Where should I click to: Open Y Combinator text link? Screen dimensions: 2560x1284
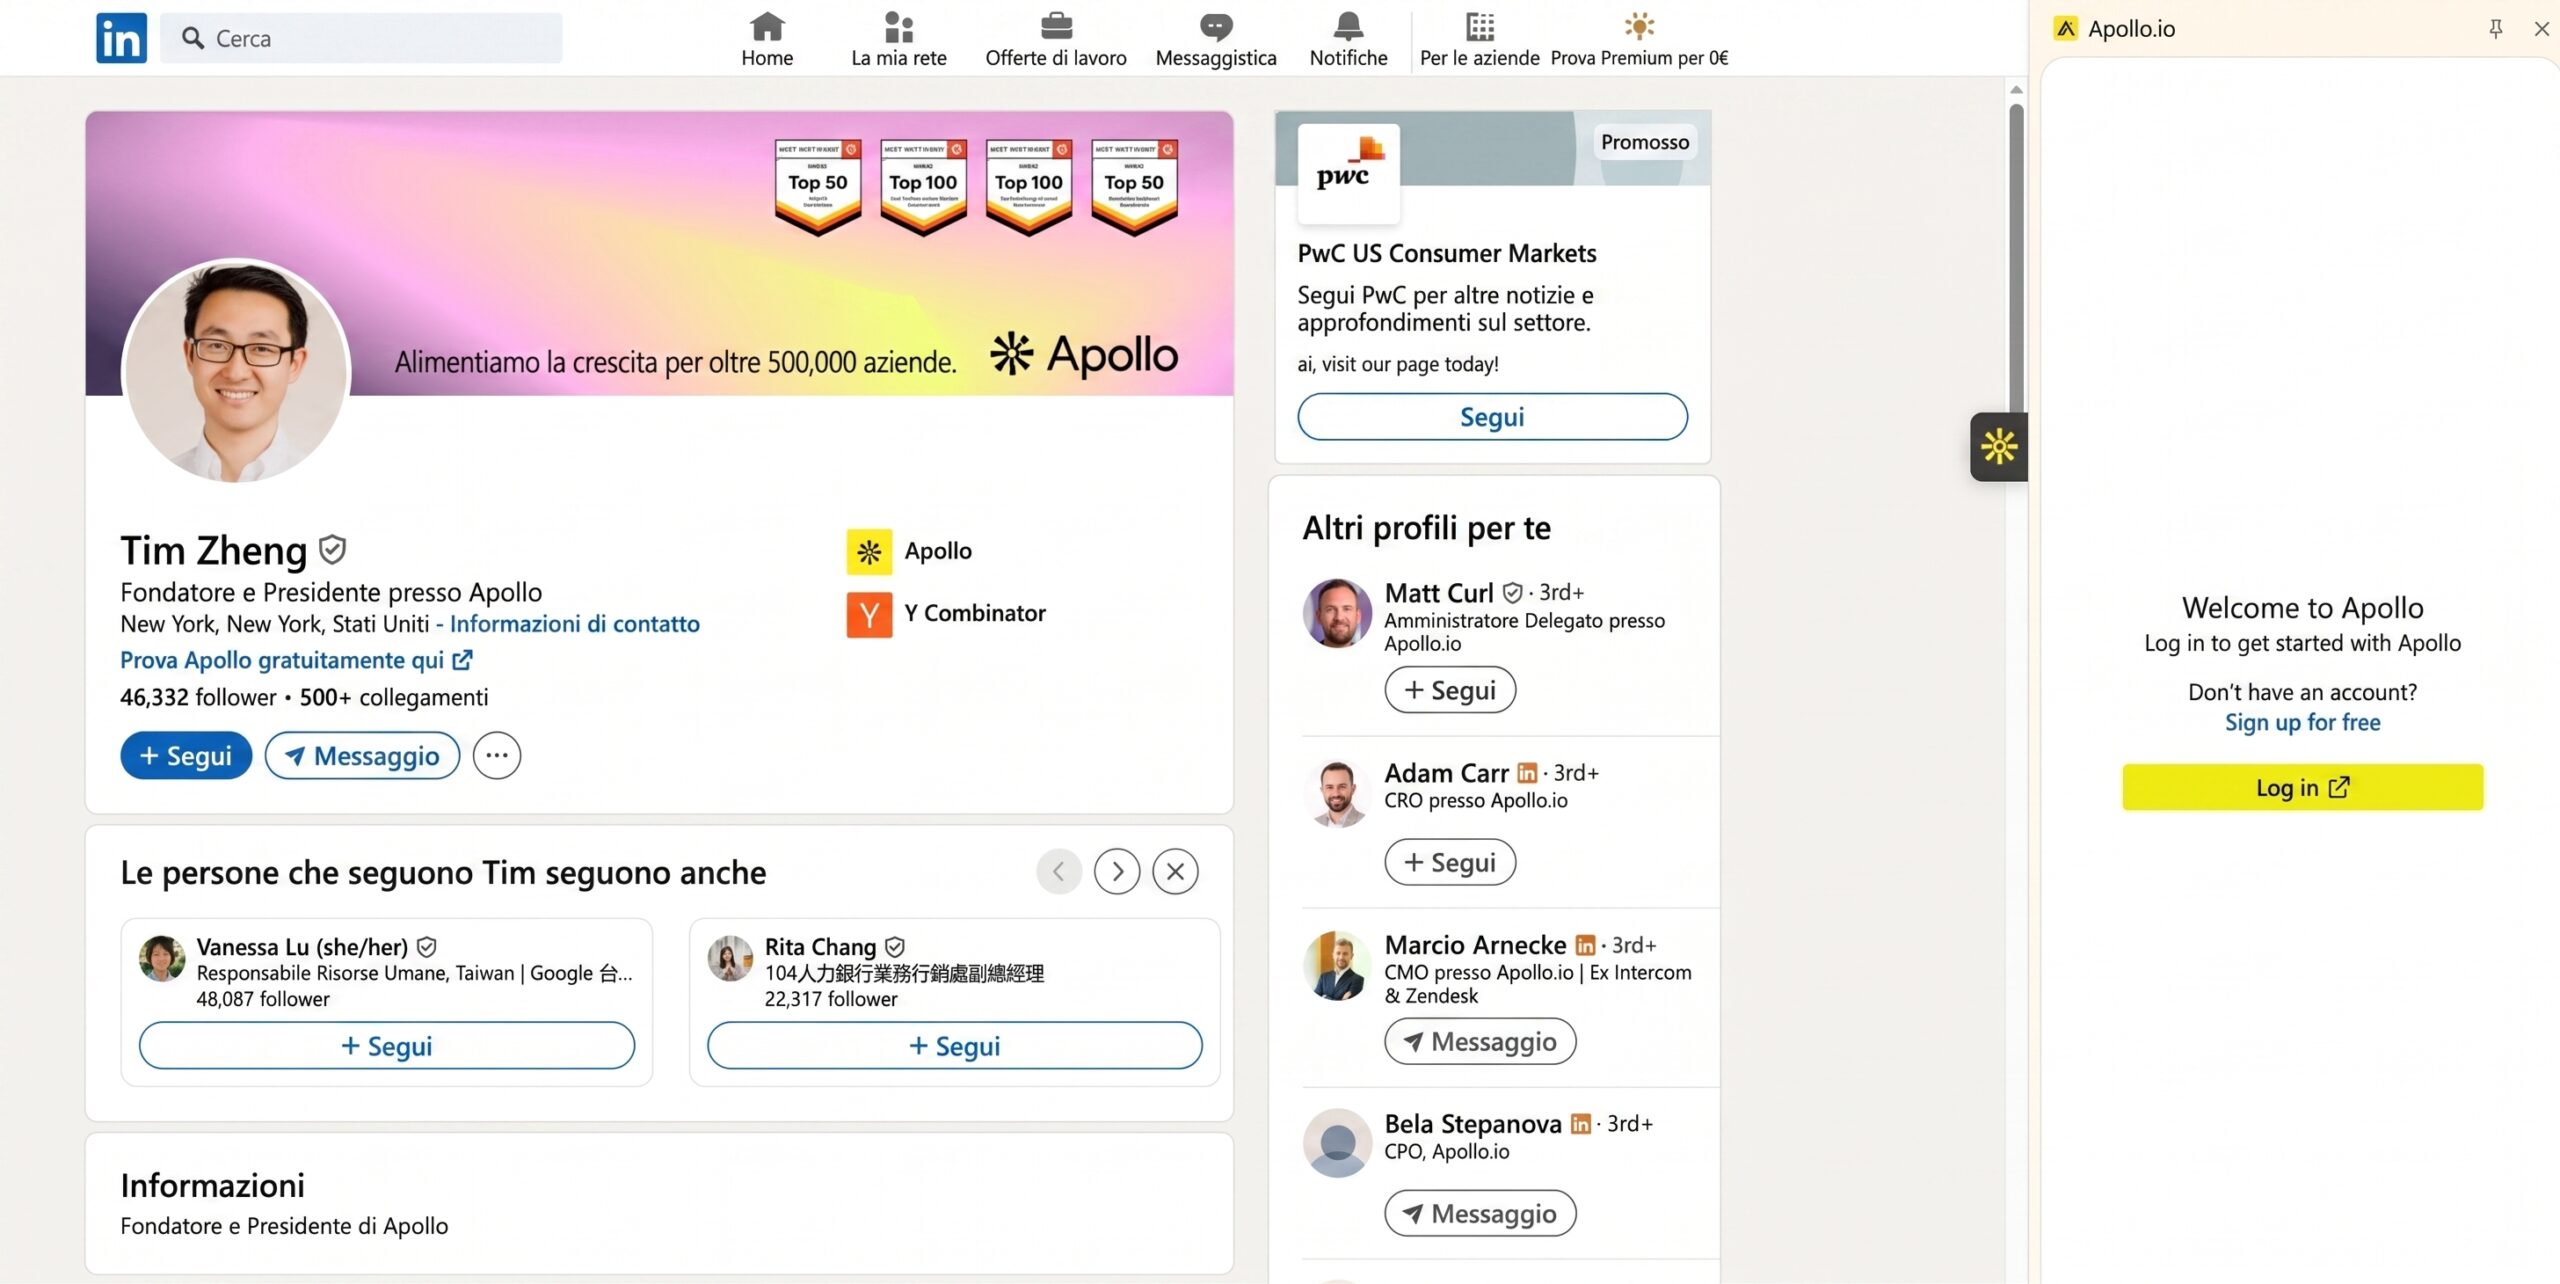point(975,613)
